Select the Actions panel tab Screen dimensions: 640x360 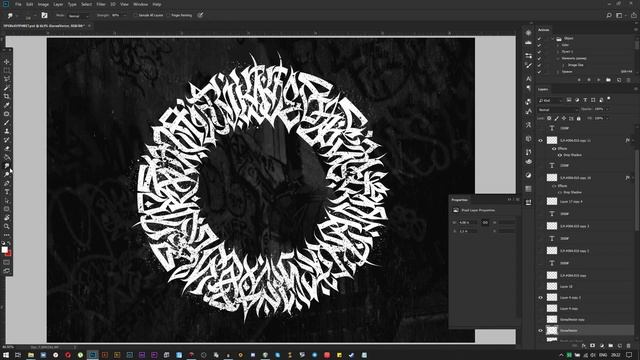click(544, 30)
